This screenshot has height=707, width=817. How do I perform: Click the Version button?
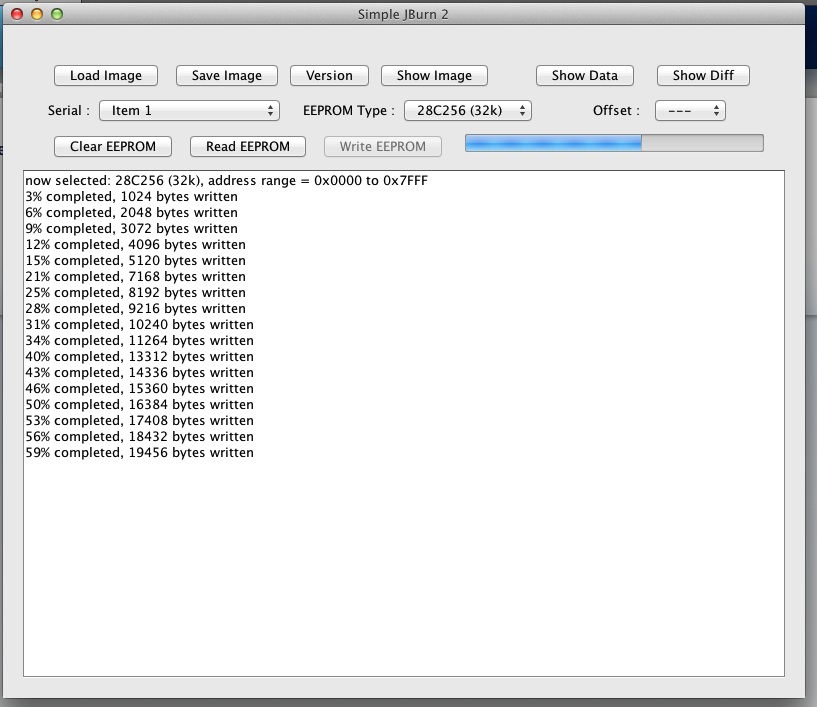tap(329, 76)
